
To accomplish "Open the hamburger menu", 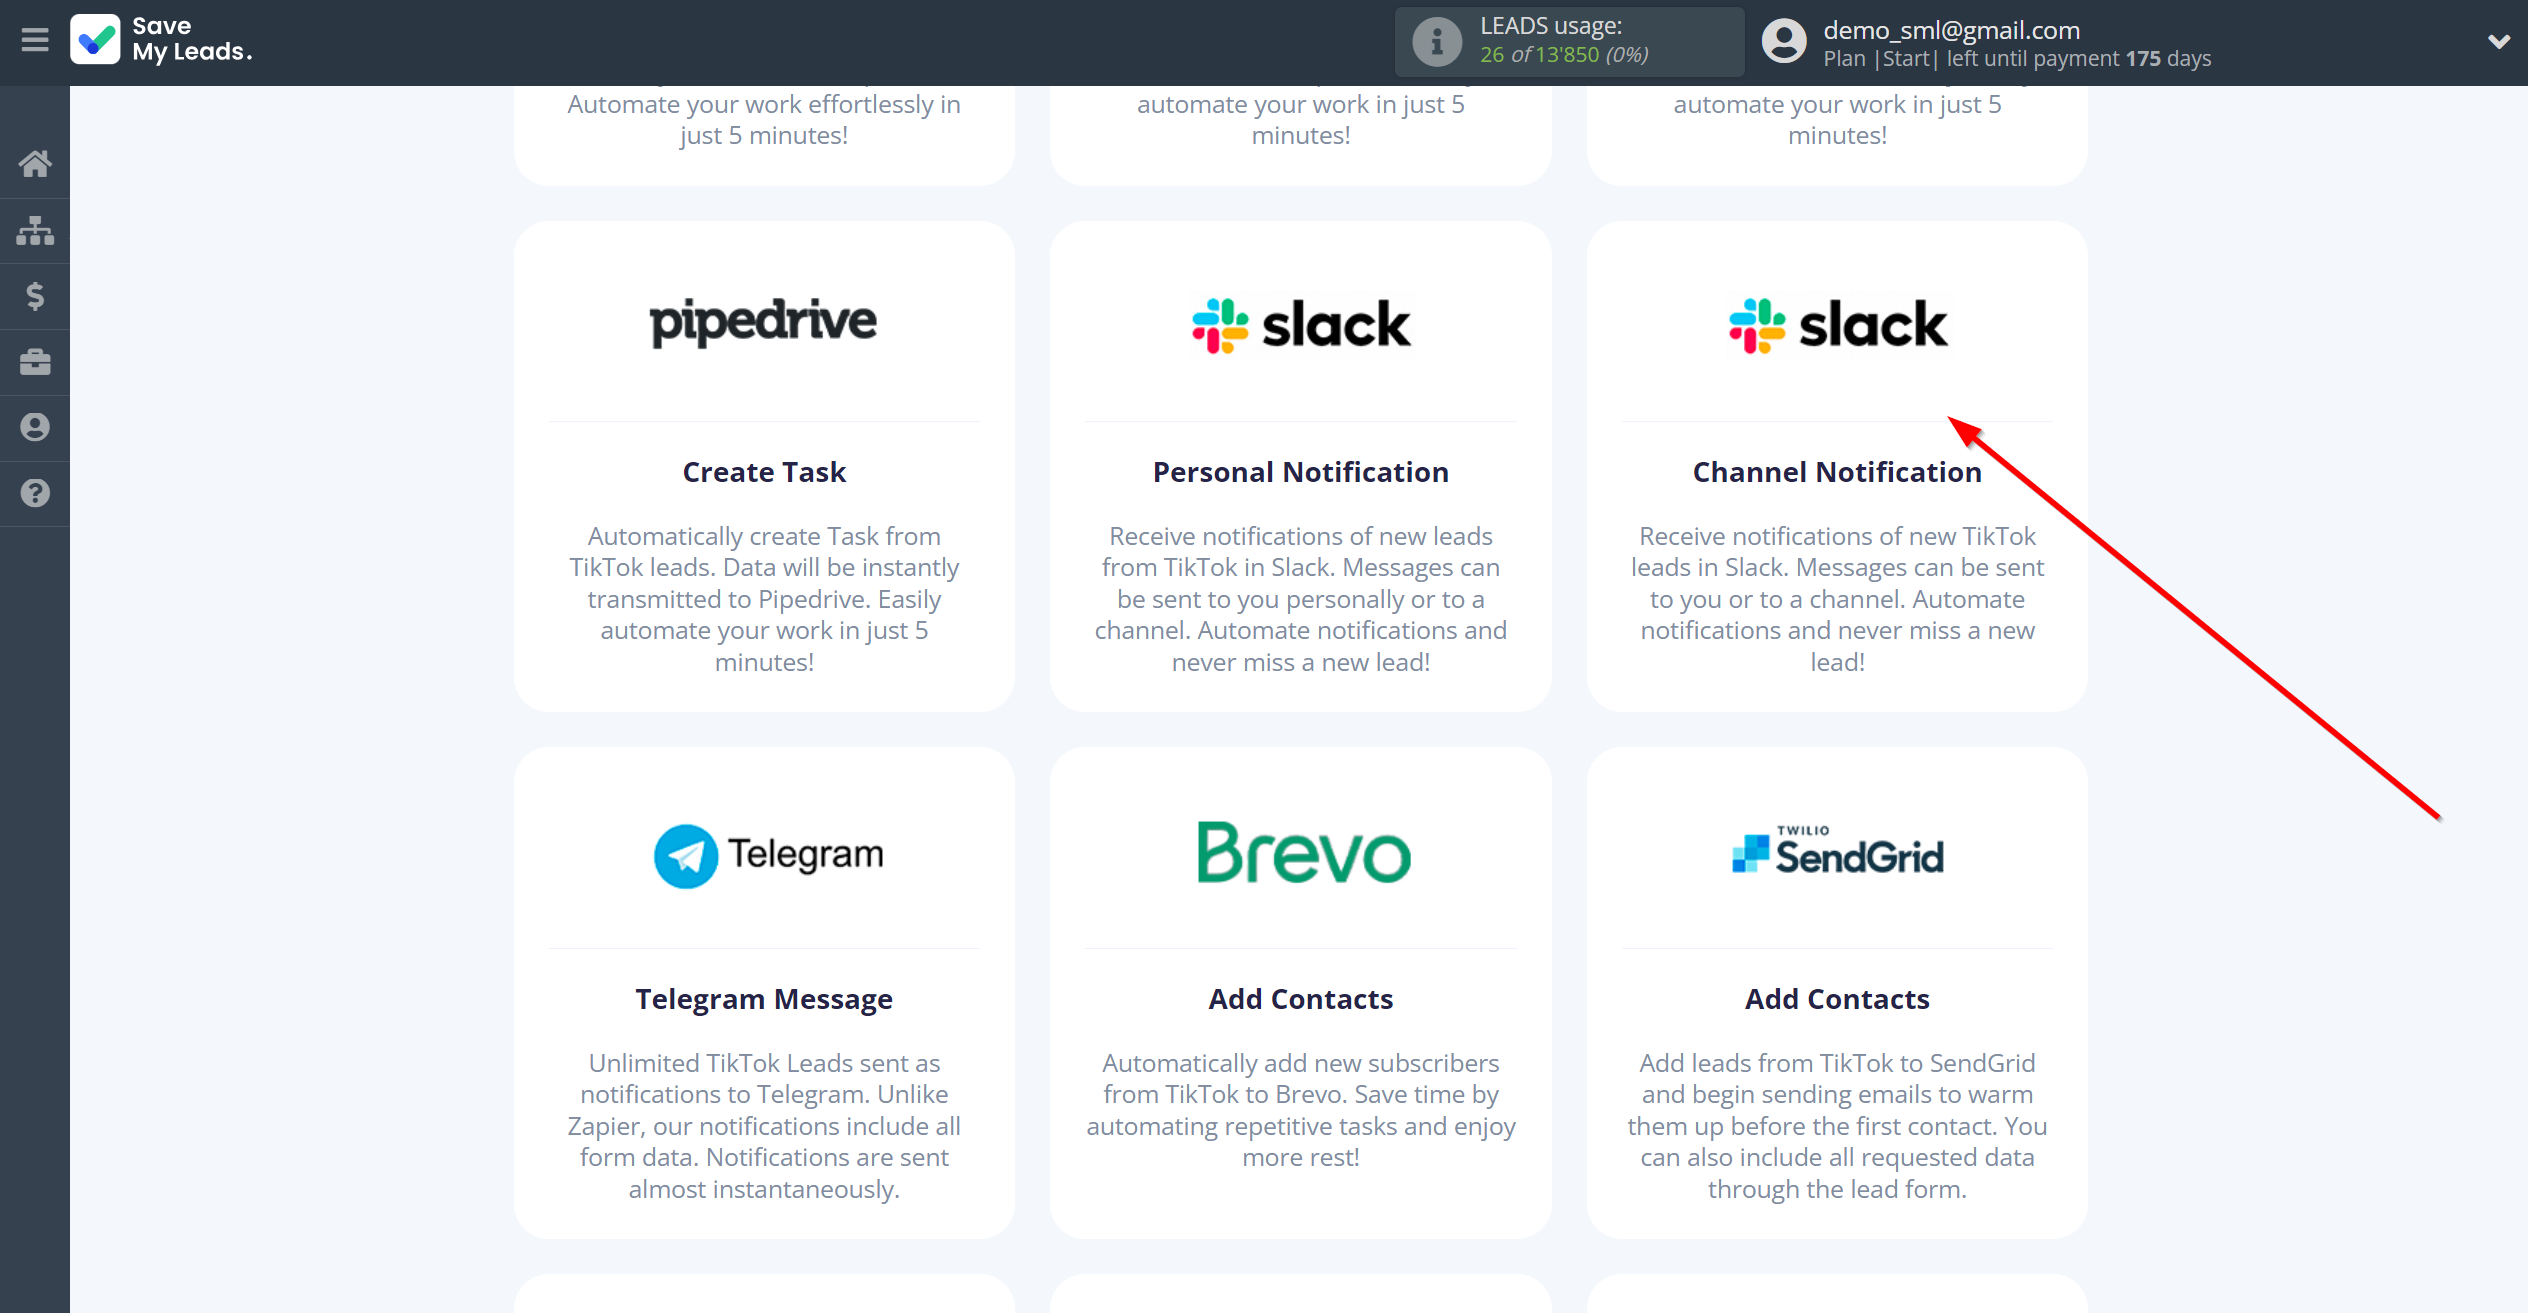I will [x=35, y=40].
